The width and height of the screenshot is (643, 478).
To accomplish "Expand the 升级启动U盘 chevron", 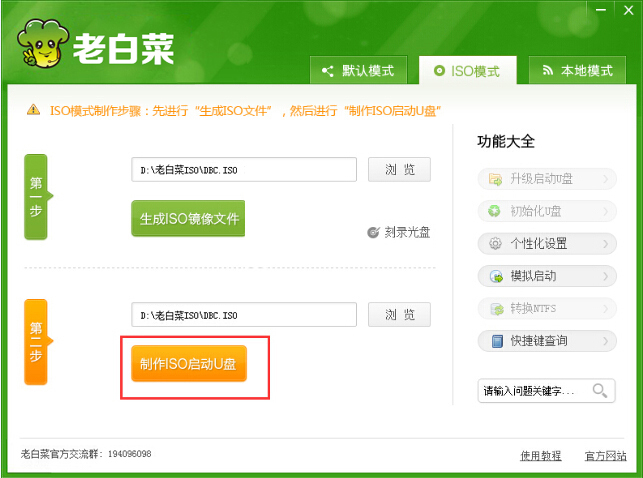I will coord(606,179).
